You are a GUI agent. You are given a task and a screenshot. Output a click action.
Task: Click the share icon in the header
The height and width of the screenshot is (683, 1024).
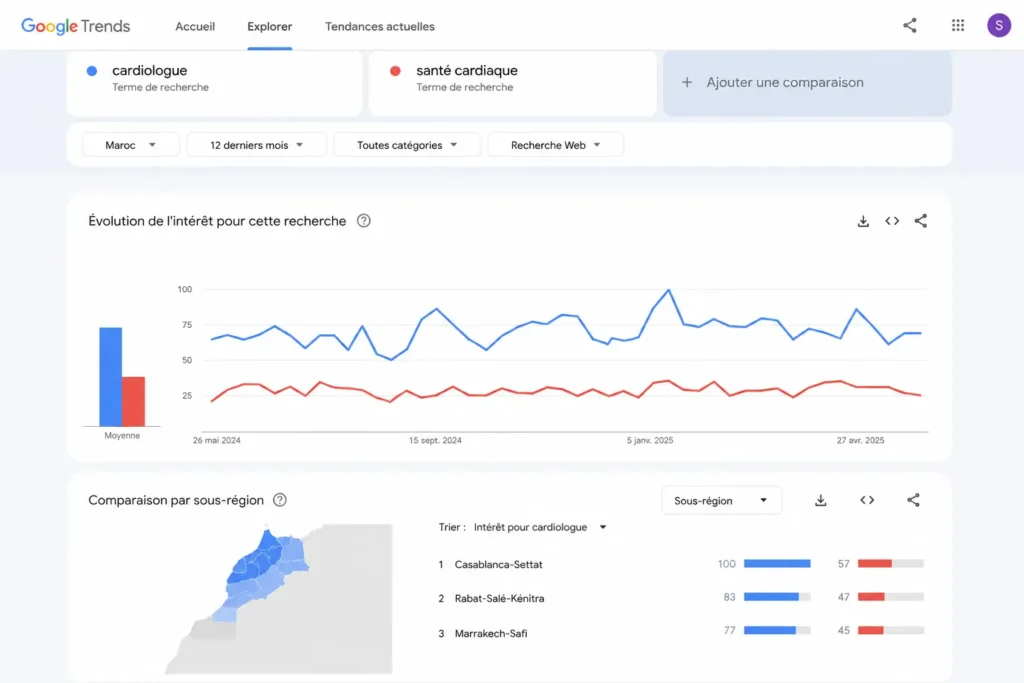tap(910, 25)
